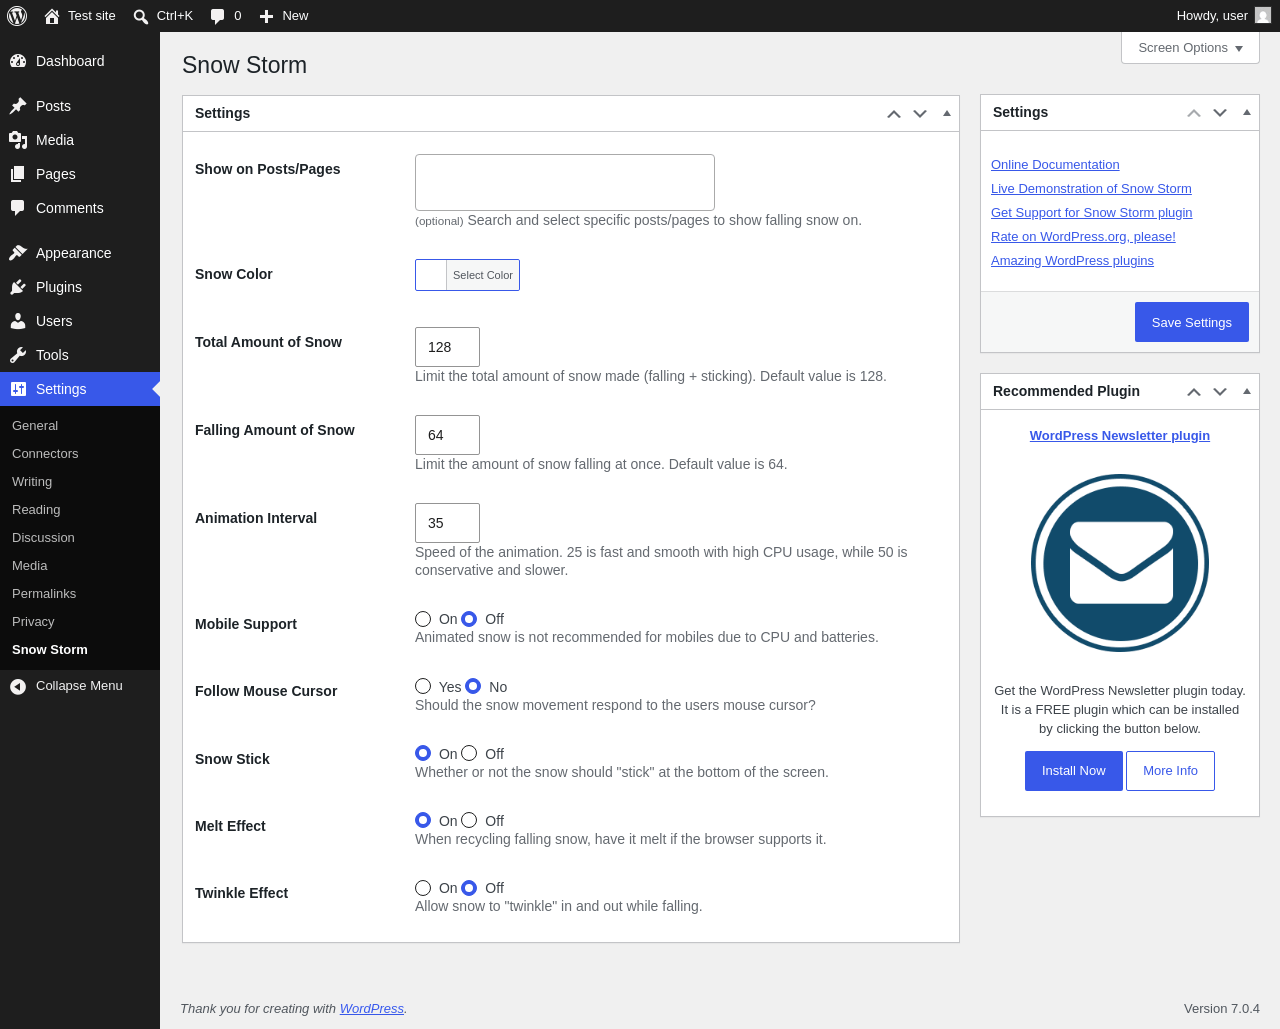Collapse the main Settings panel
Screen dimensions: 1280x1029
pyautogui.click(x=947, y=113)
